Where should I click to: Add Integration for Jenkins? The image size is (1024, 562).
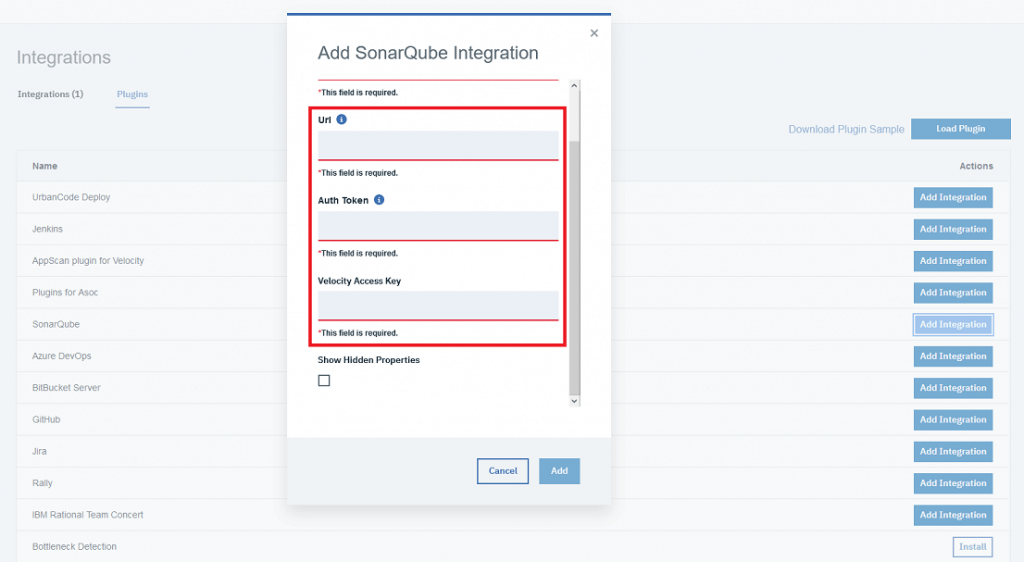pyautogui.click(x=953, y=229)
